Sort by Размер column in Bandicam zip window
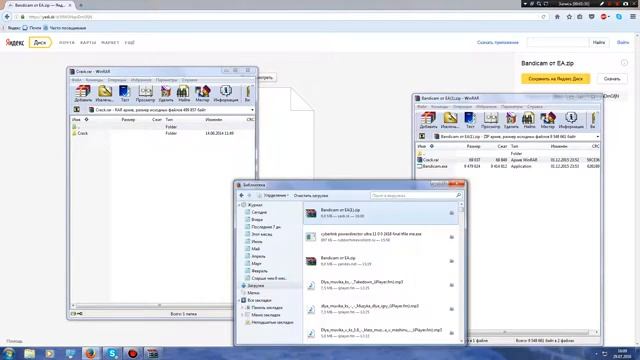 pos(473,146)
